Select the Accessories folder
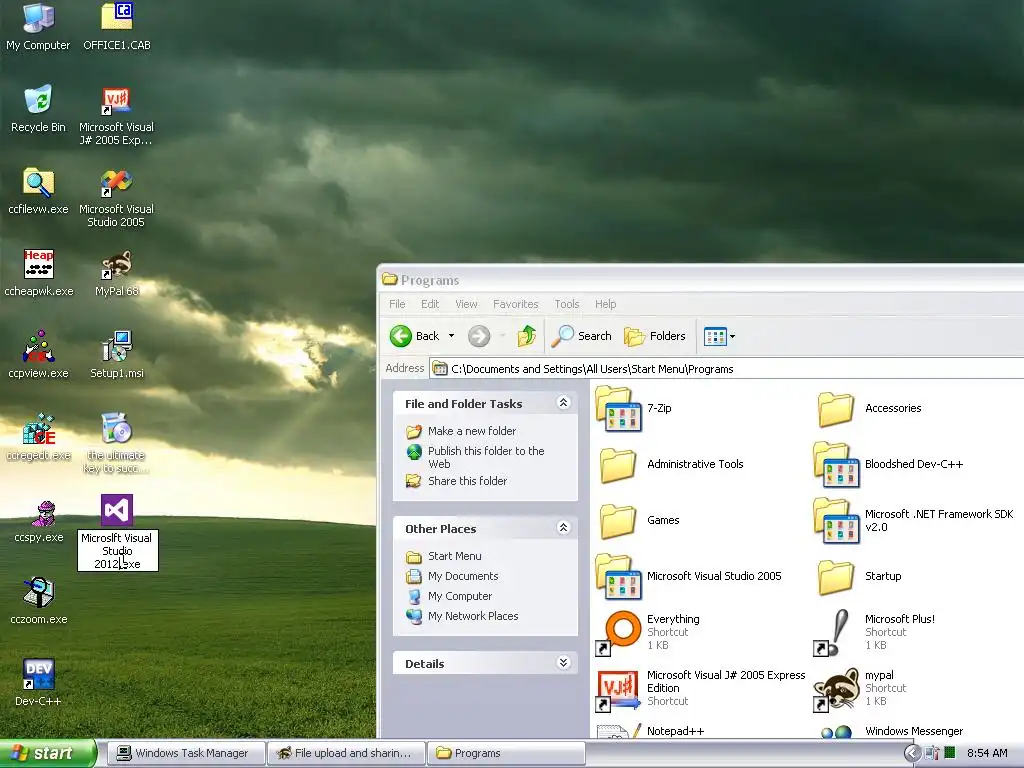The image size is (1024, 768). pos(869,409)
